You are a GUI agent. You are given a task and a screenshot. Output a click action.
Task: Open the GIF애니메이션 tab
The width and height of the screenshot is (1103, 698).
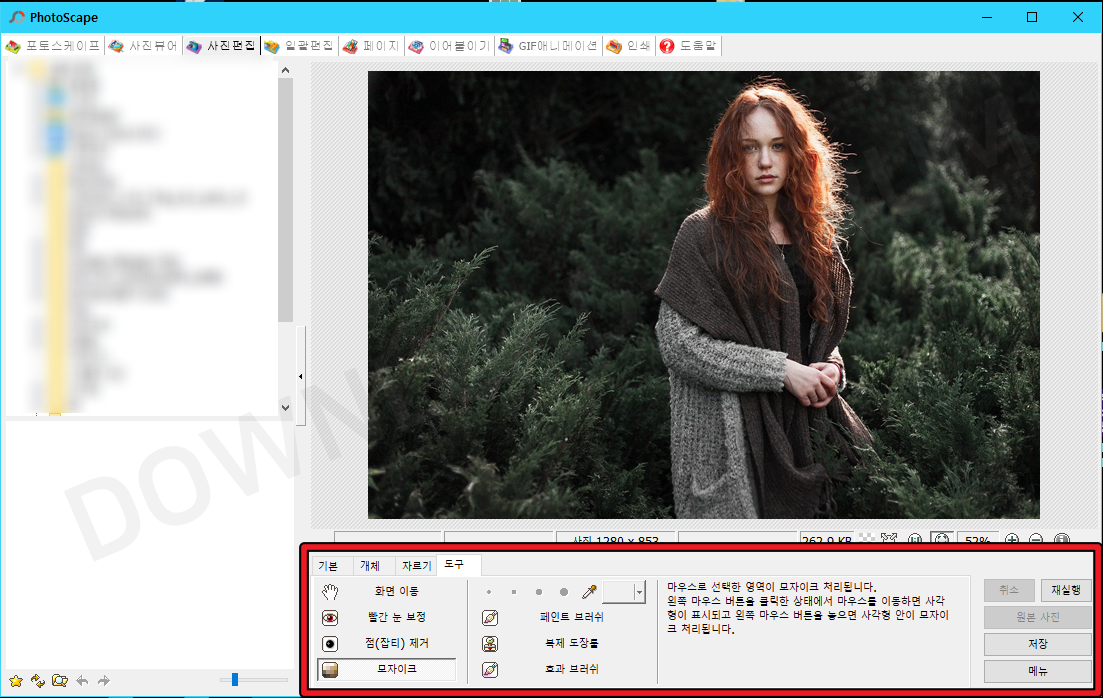(x=549, y=46)
